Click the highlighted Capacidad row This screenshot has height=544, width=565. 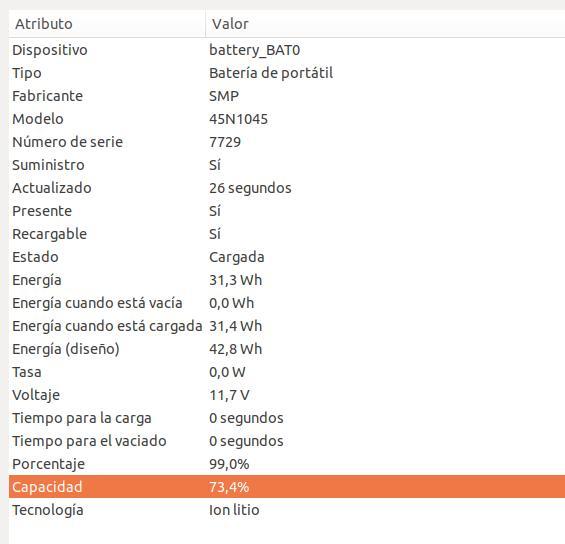click(x=287, y=487)
